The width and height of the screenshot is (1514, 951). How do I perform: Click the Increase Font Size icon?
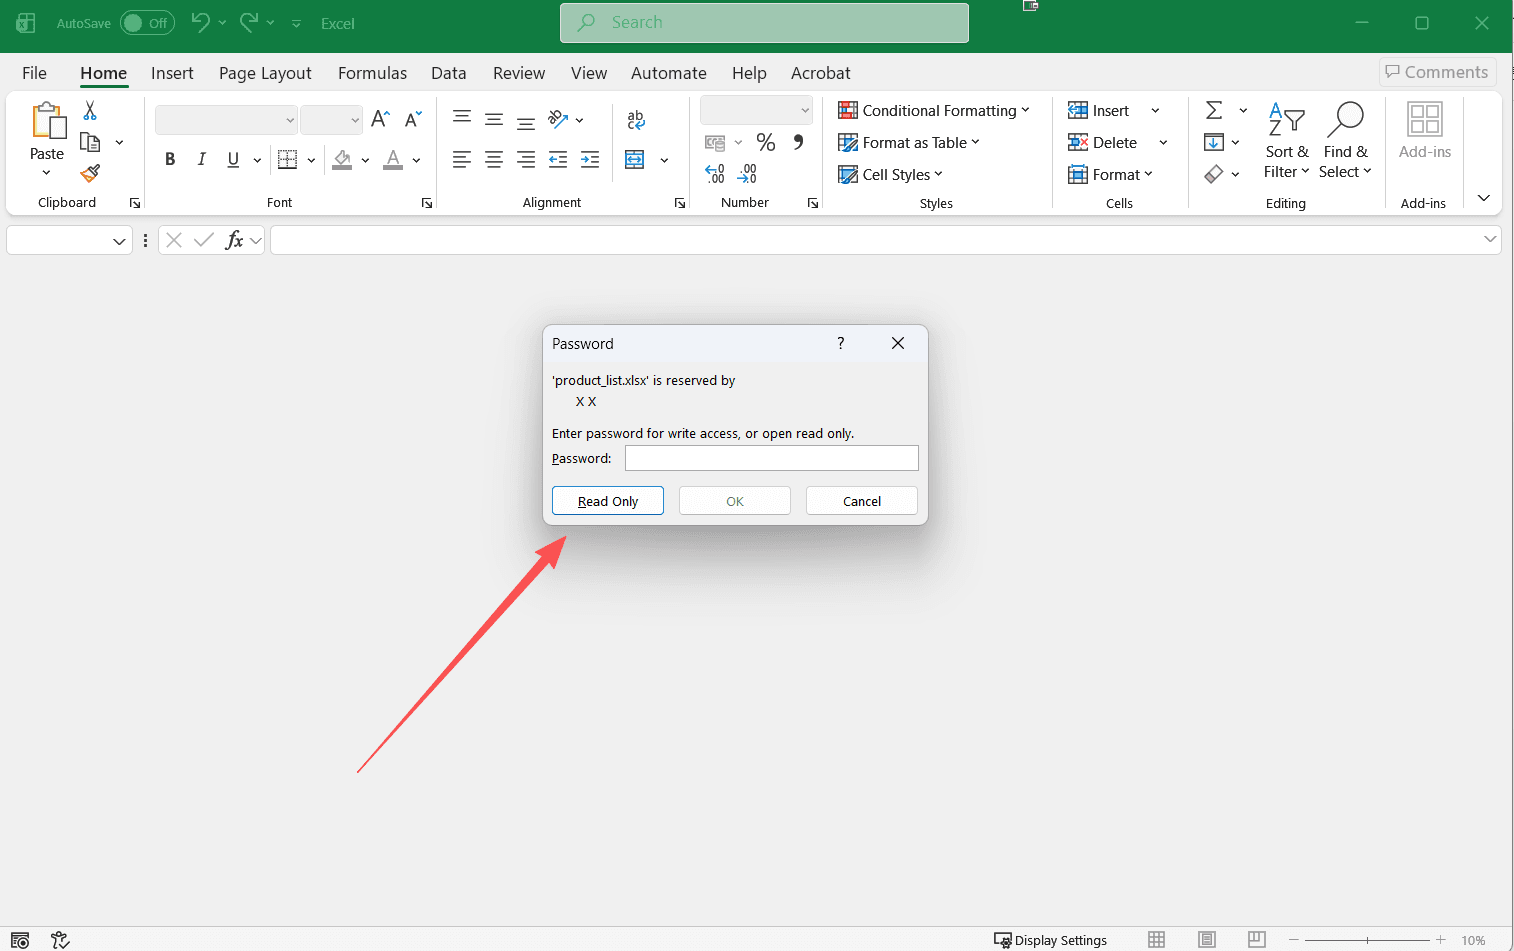point(380,119)
